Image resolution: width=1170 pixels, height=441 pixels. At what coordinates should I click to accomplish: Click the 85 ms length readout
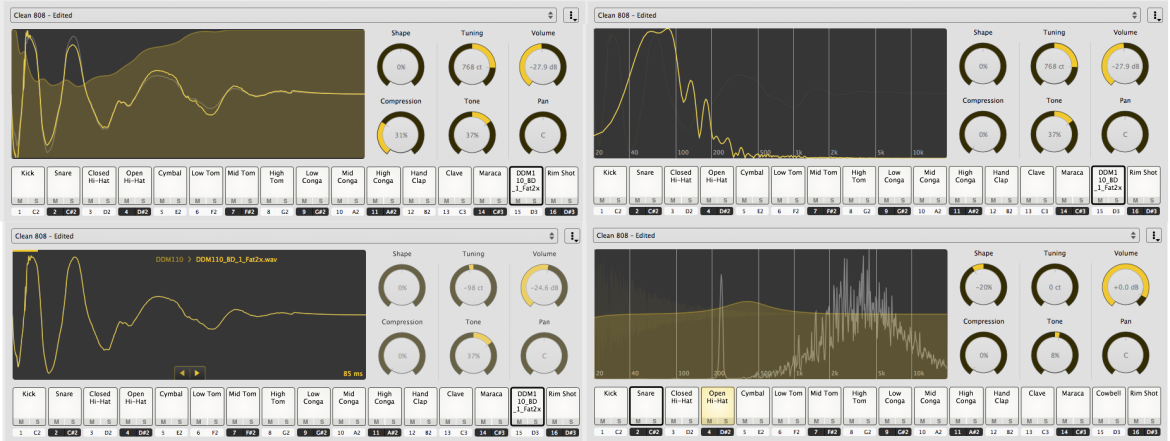352,373
